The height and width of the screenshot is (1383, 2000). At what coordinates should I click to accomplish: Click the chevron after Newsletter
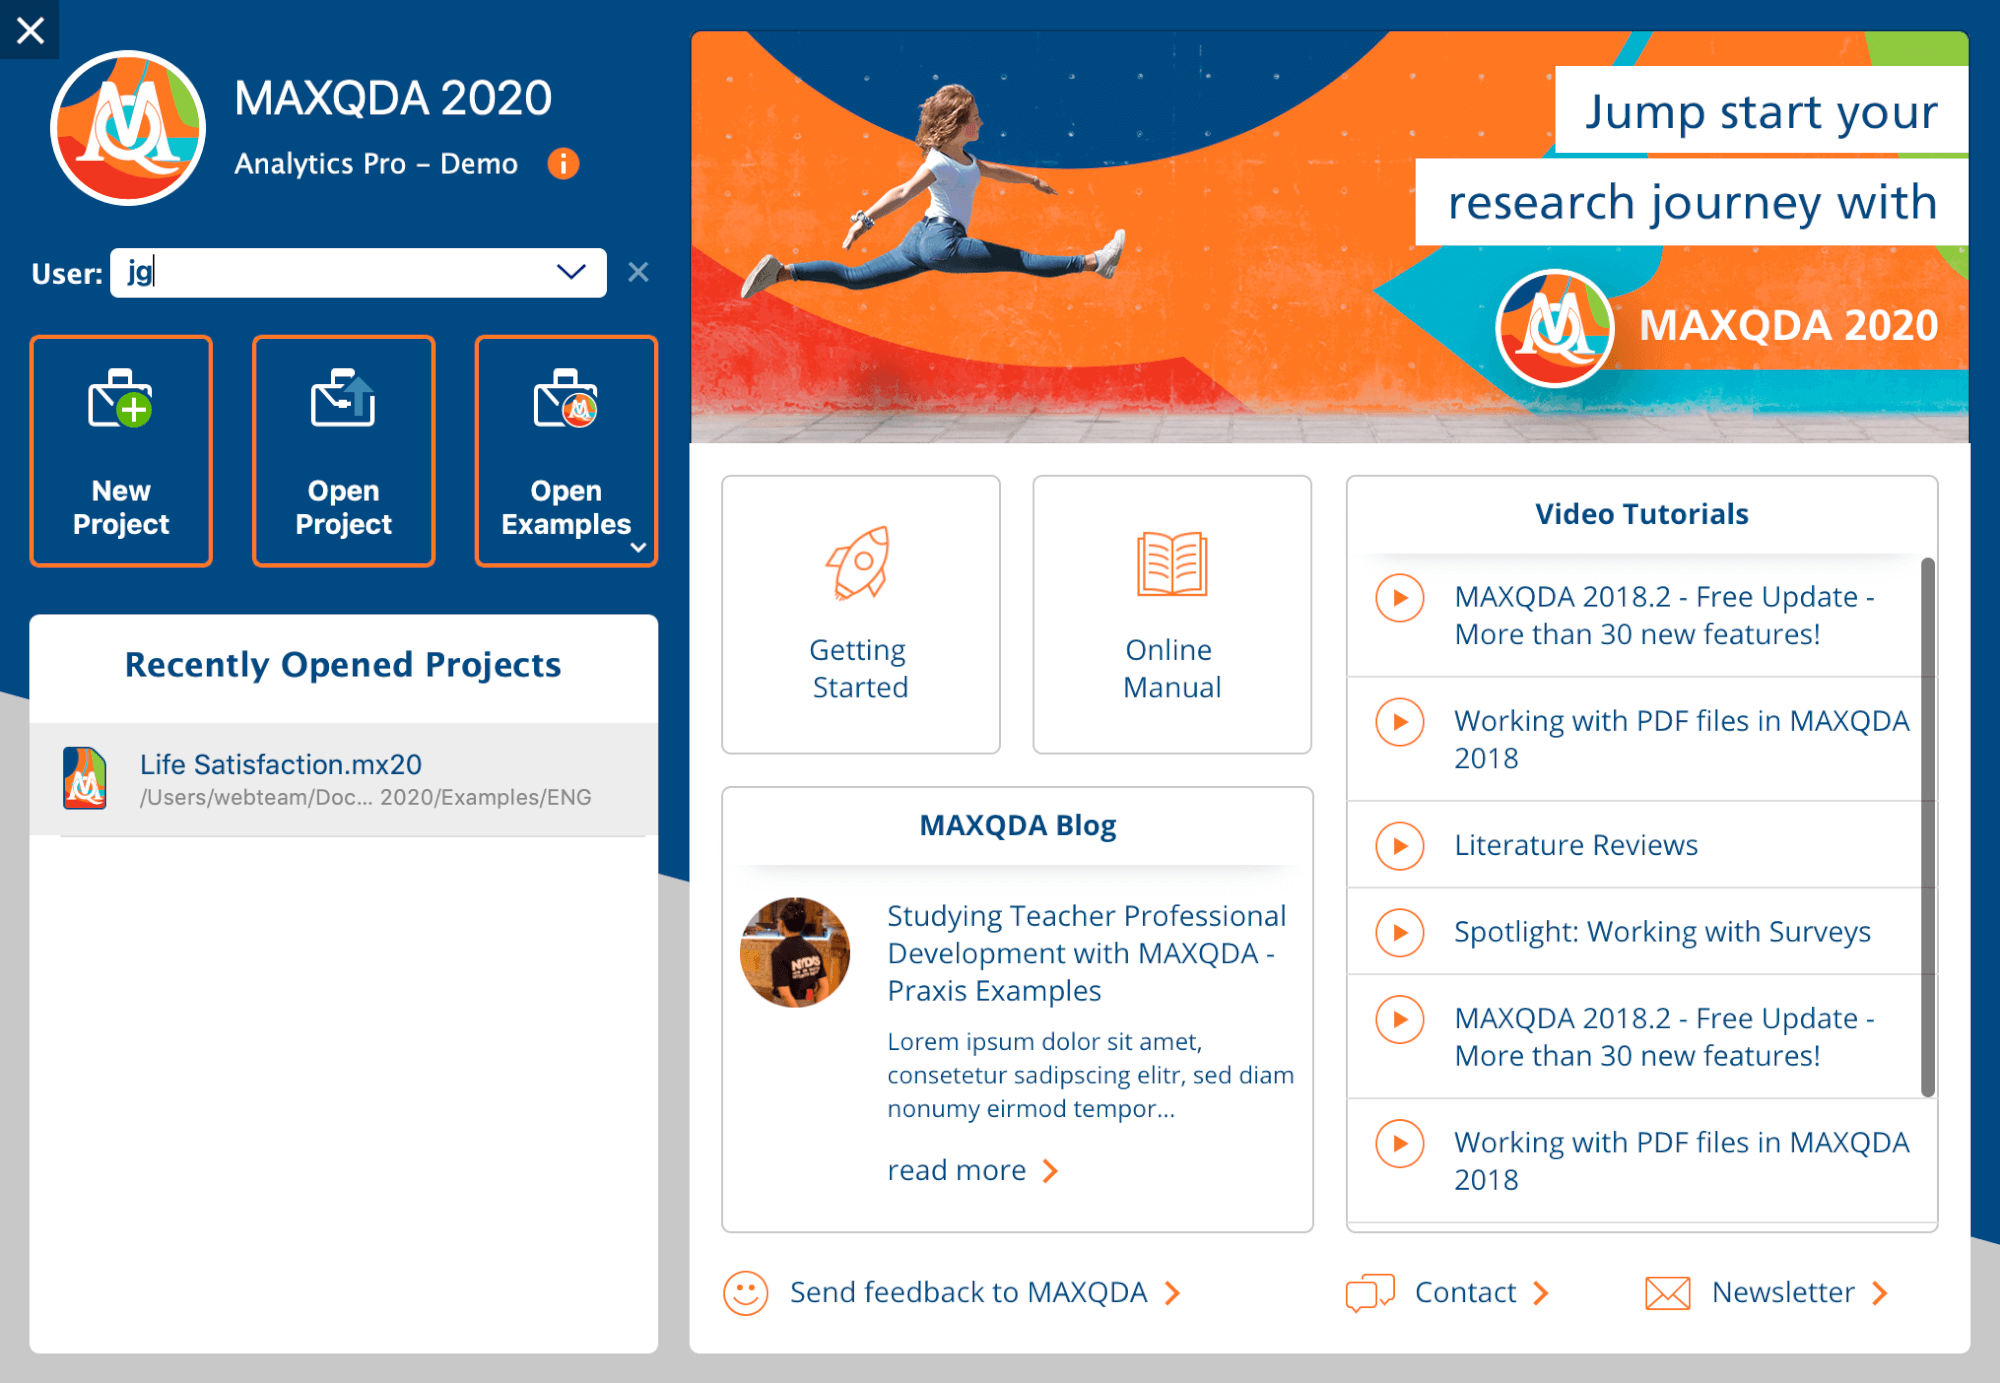1880,1293
